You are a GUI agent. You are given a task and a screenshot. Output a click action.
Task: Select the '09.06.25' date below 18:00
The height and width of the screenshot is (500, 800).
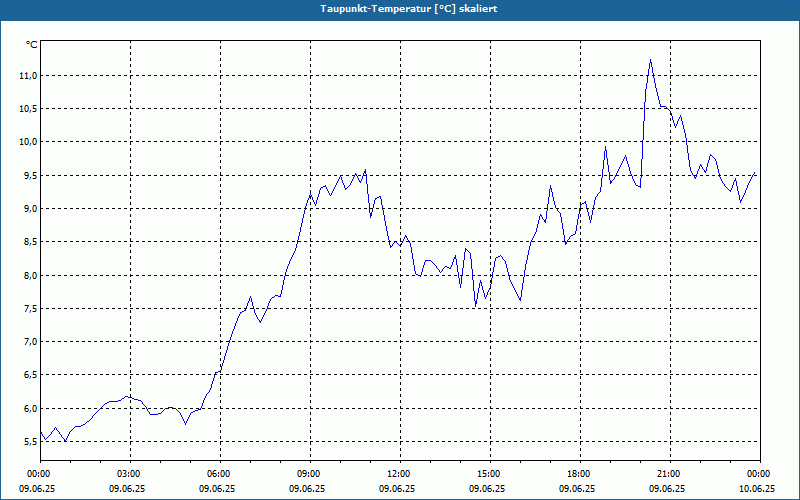pyautogui.click(x=577, y=488)
